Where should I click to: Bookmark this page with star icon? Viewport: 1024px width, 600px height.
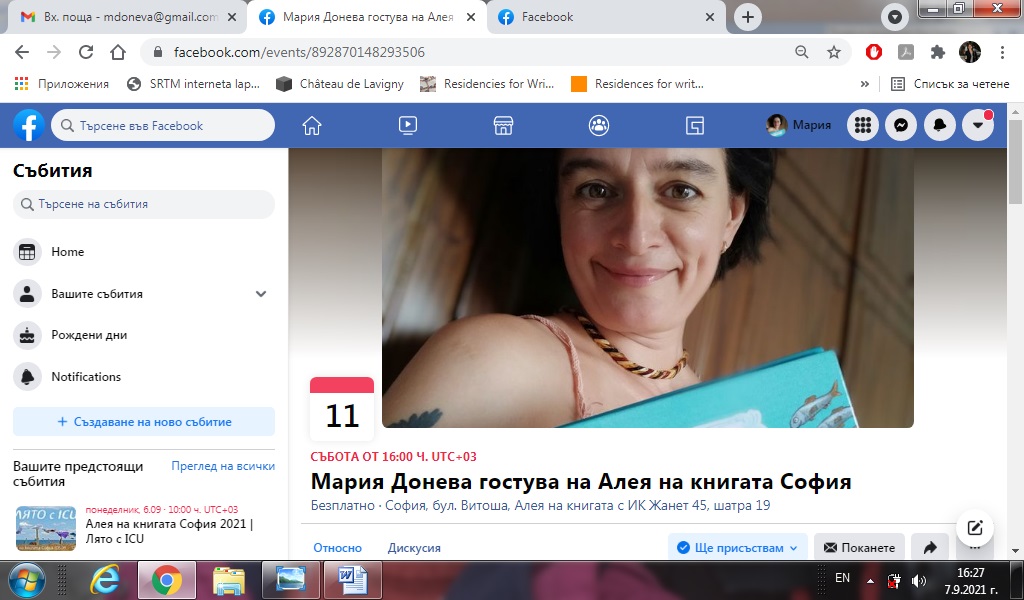[834, 52]
